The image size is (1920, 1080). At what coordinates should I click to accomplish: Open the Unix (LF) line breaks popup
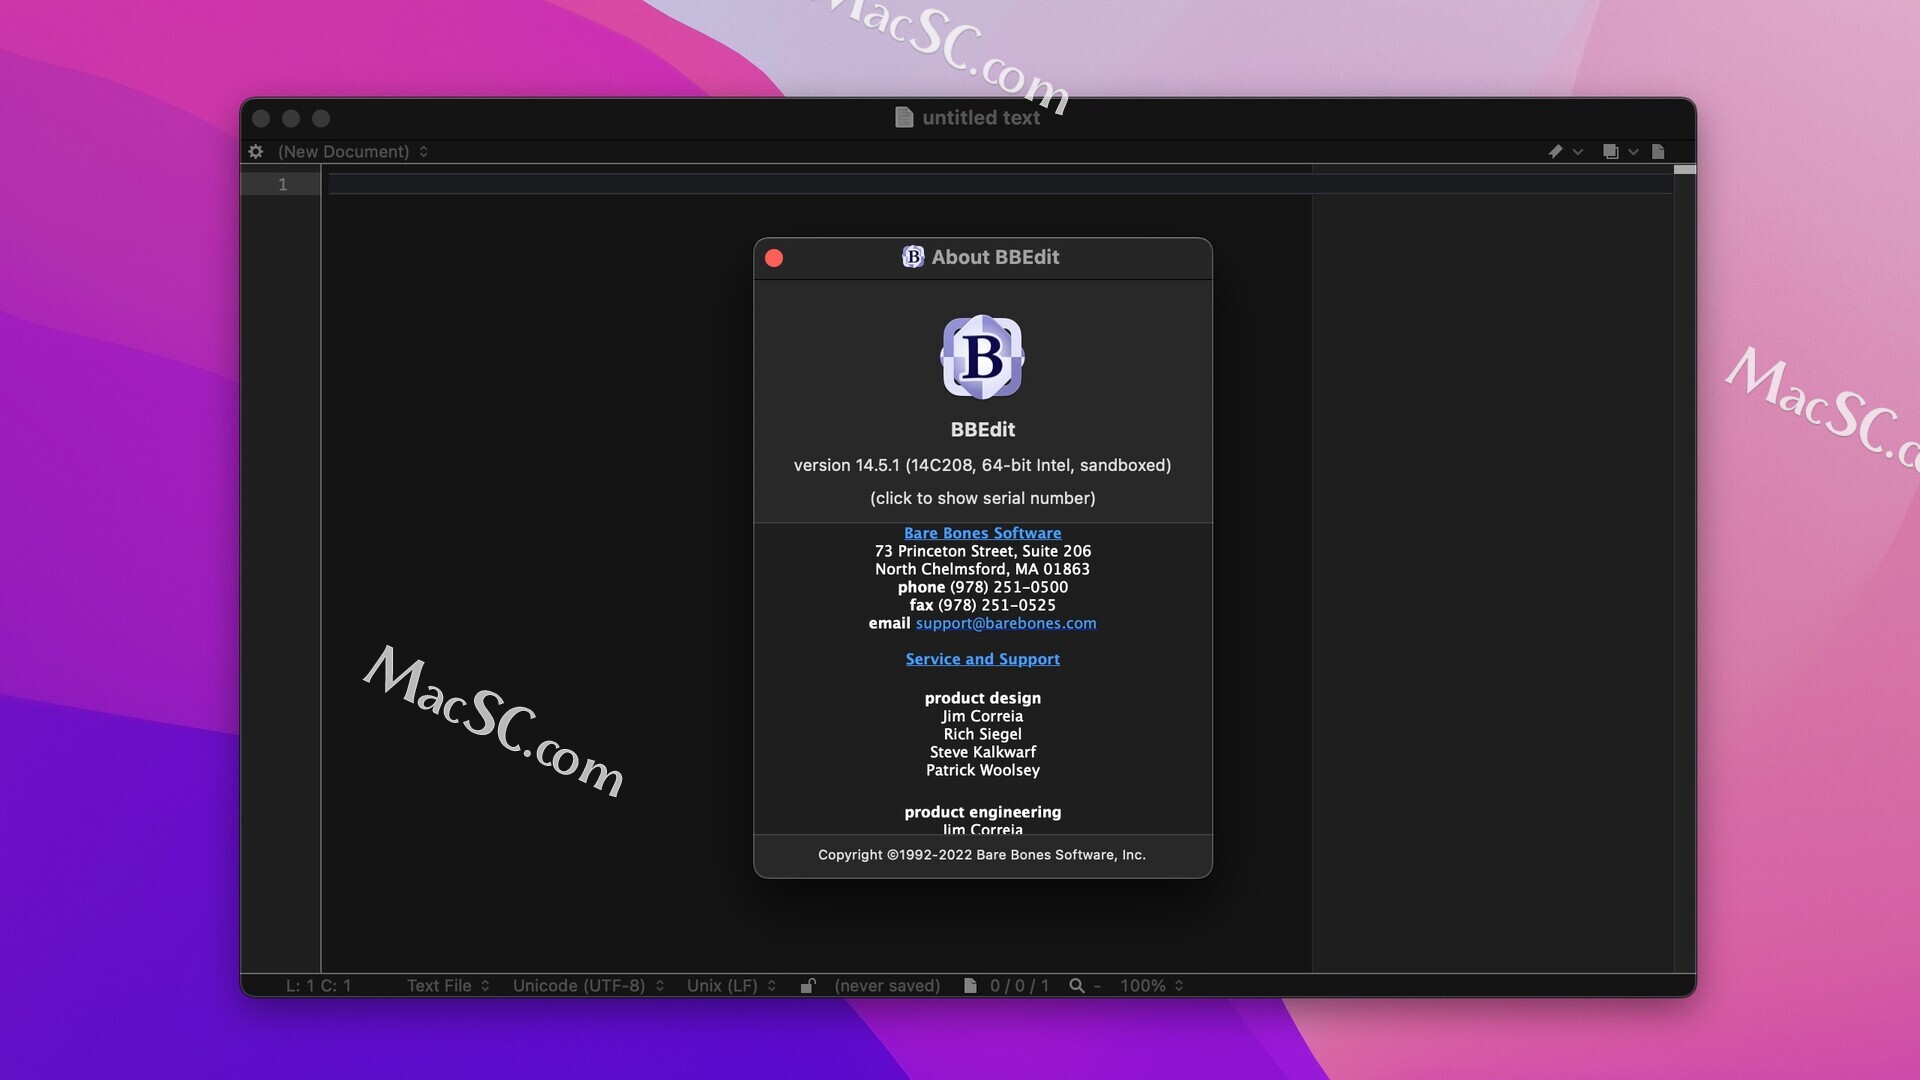point(731,985)
